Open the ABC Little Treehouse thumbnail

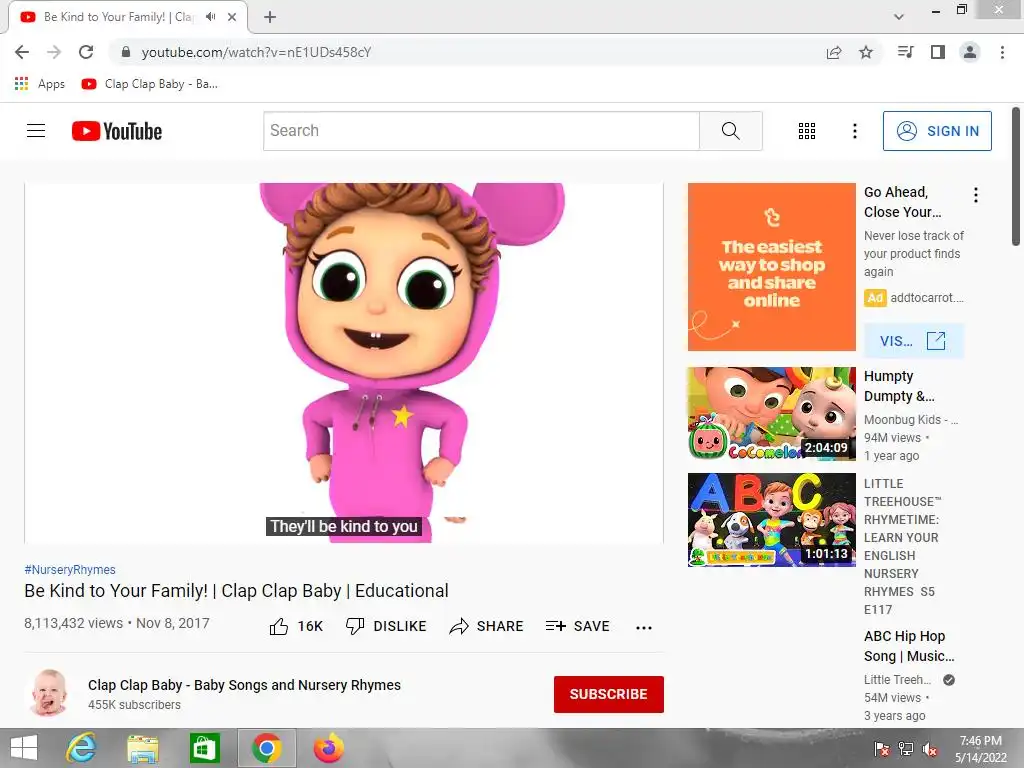tap(772, 520)
